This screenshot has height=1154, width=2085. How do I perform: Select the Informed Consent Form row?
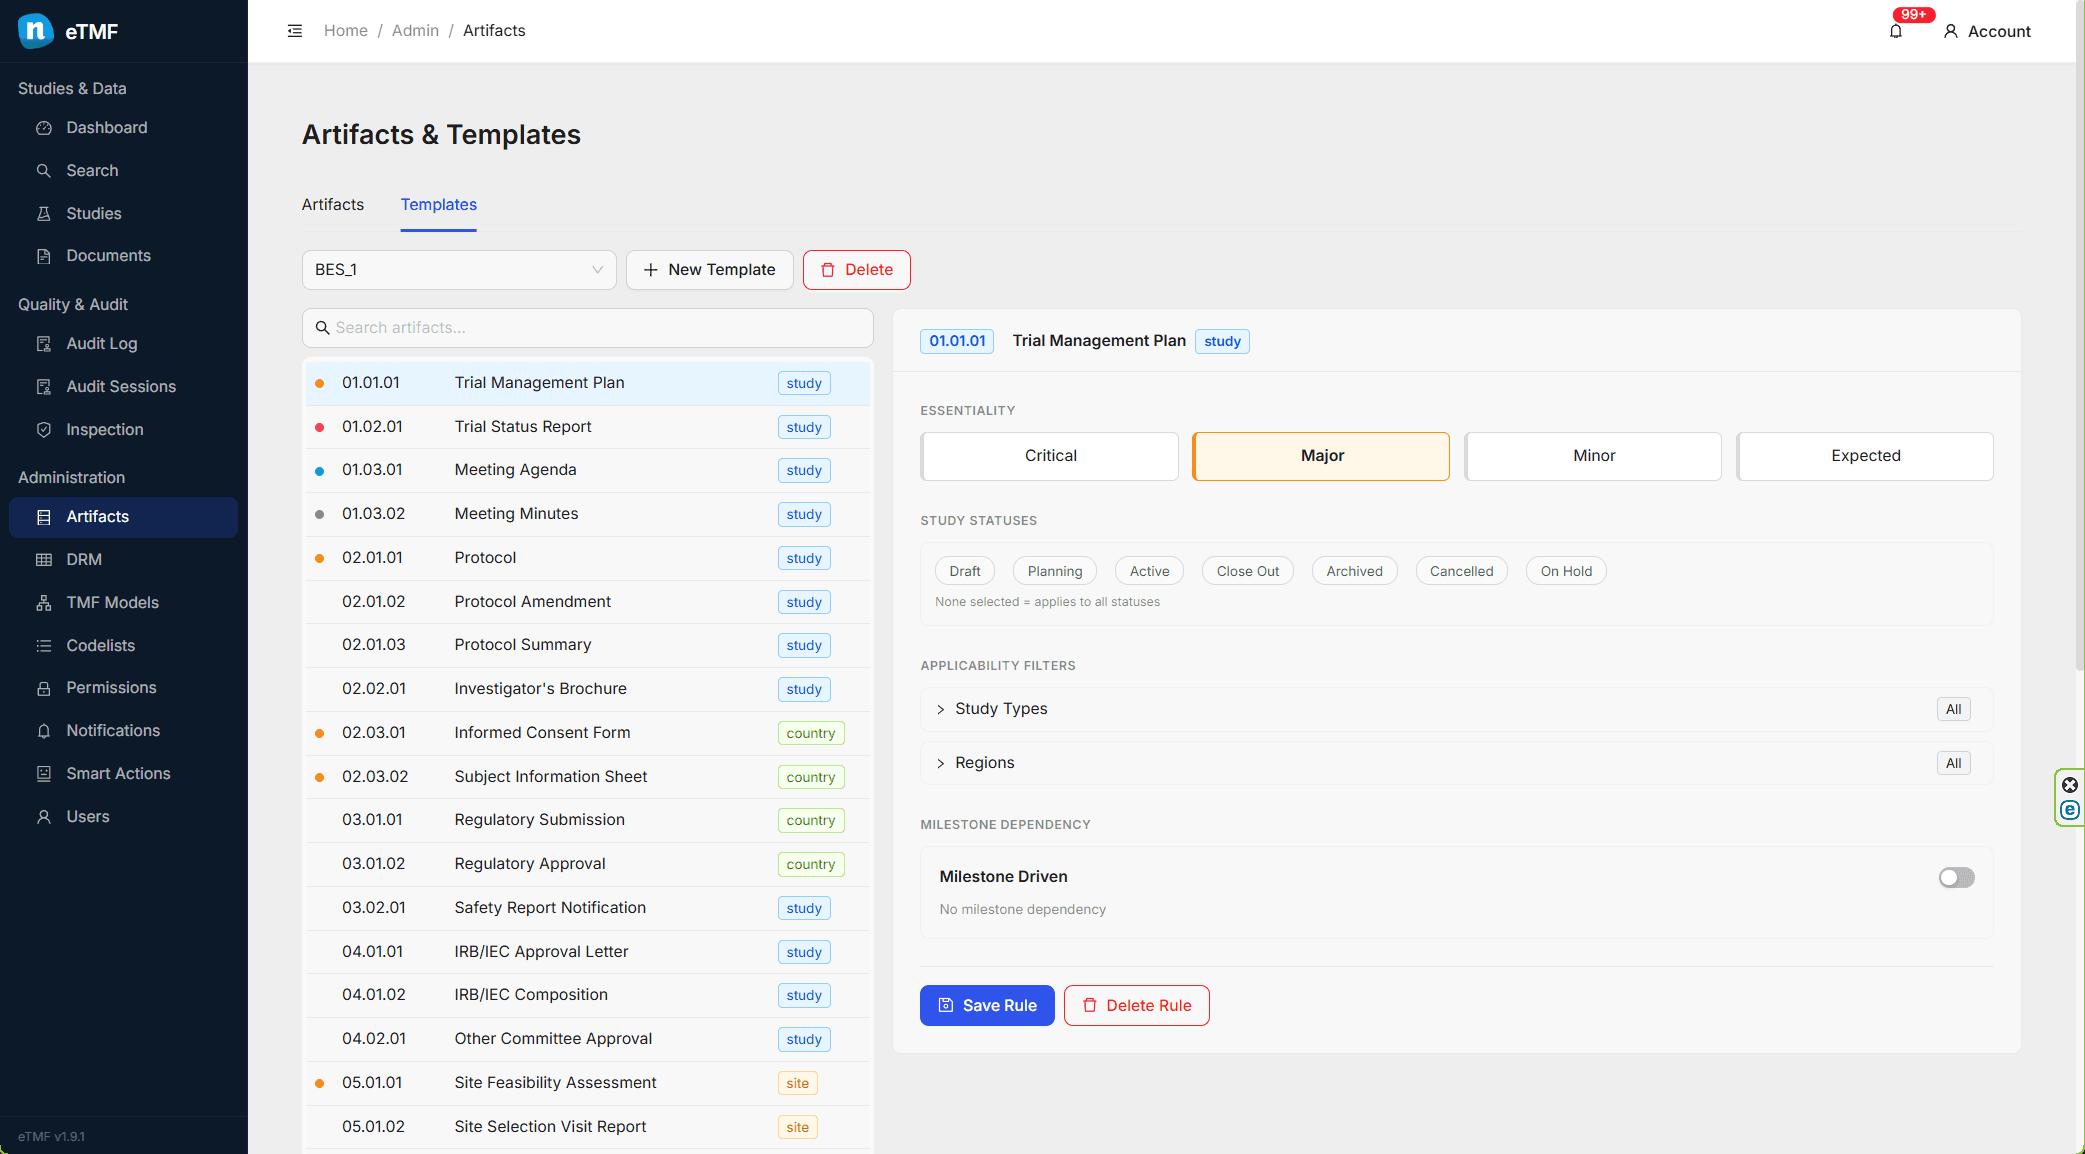tap(588, 733)
